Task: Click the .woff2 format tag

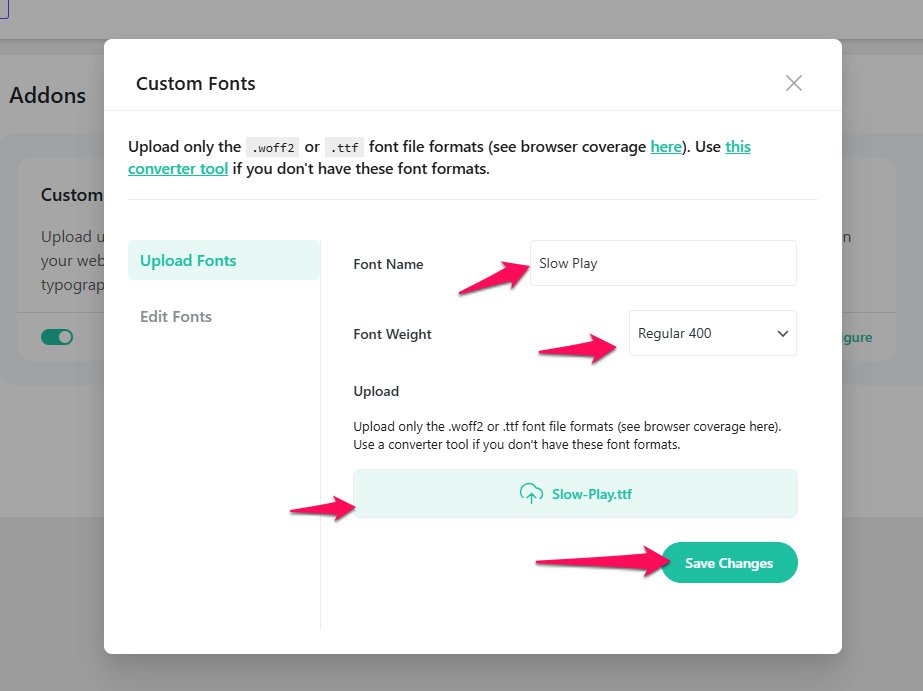Action: click(x=272, y=147)
